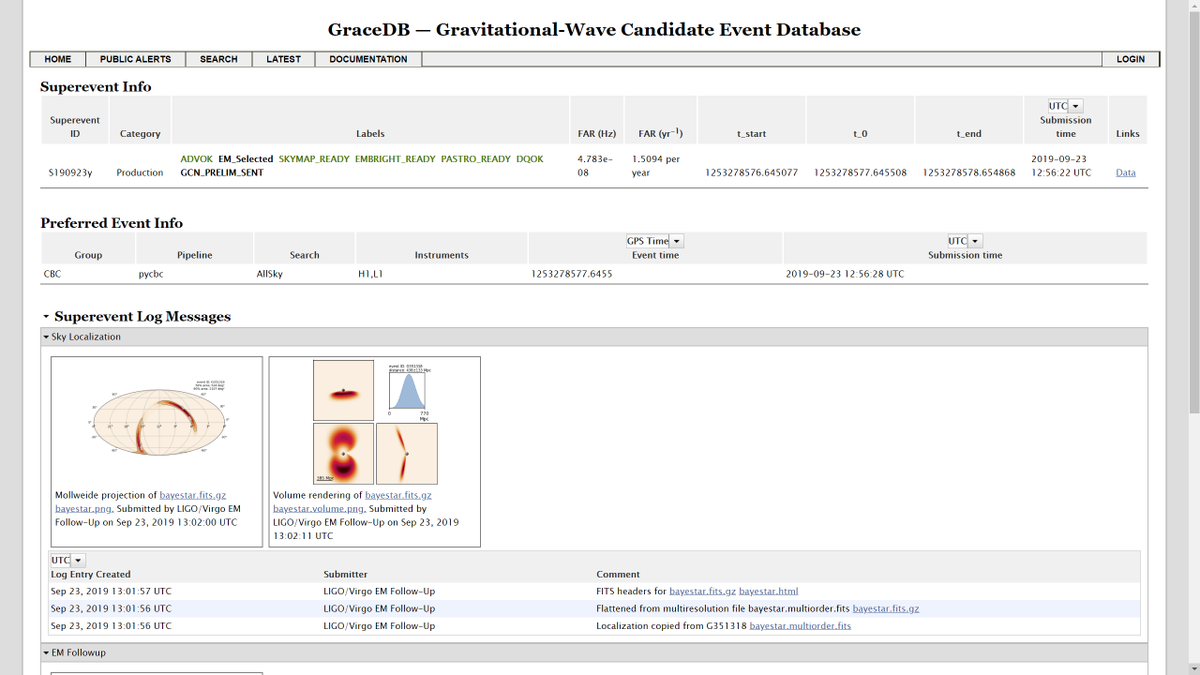Open the UTC dropdown above Log Entry Created
1200x675 pixels.
point(68,560)
